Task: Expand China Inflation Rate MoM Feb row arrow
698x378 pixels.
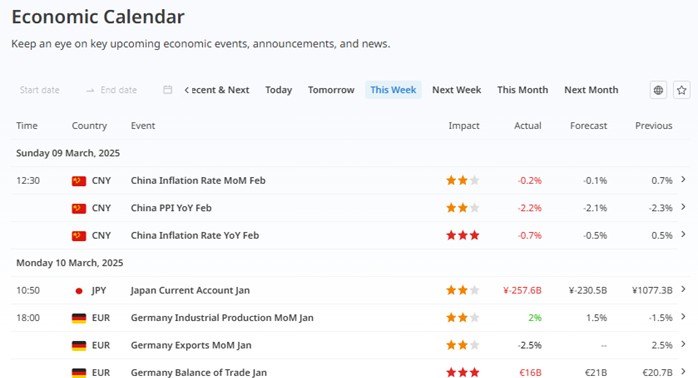Action: (683, 179)
